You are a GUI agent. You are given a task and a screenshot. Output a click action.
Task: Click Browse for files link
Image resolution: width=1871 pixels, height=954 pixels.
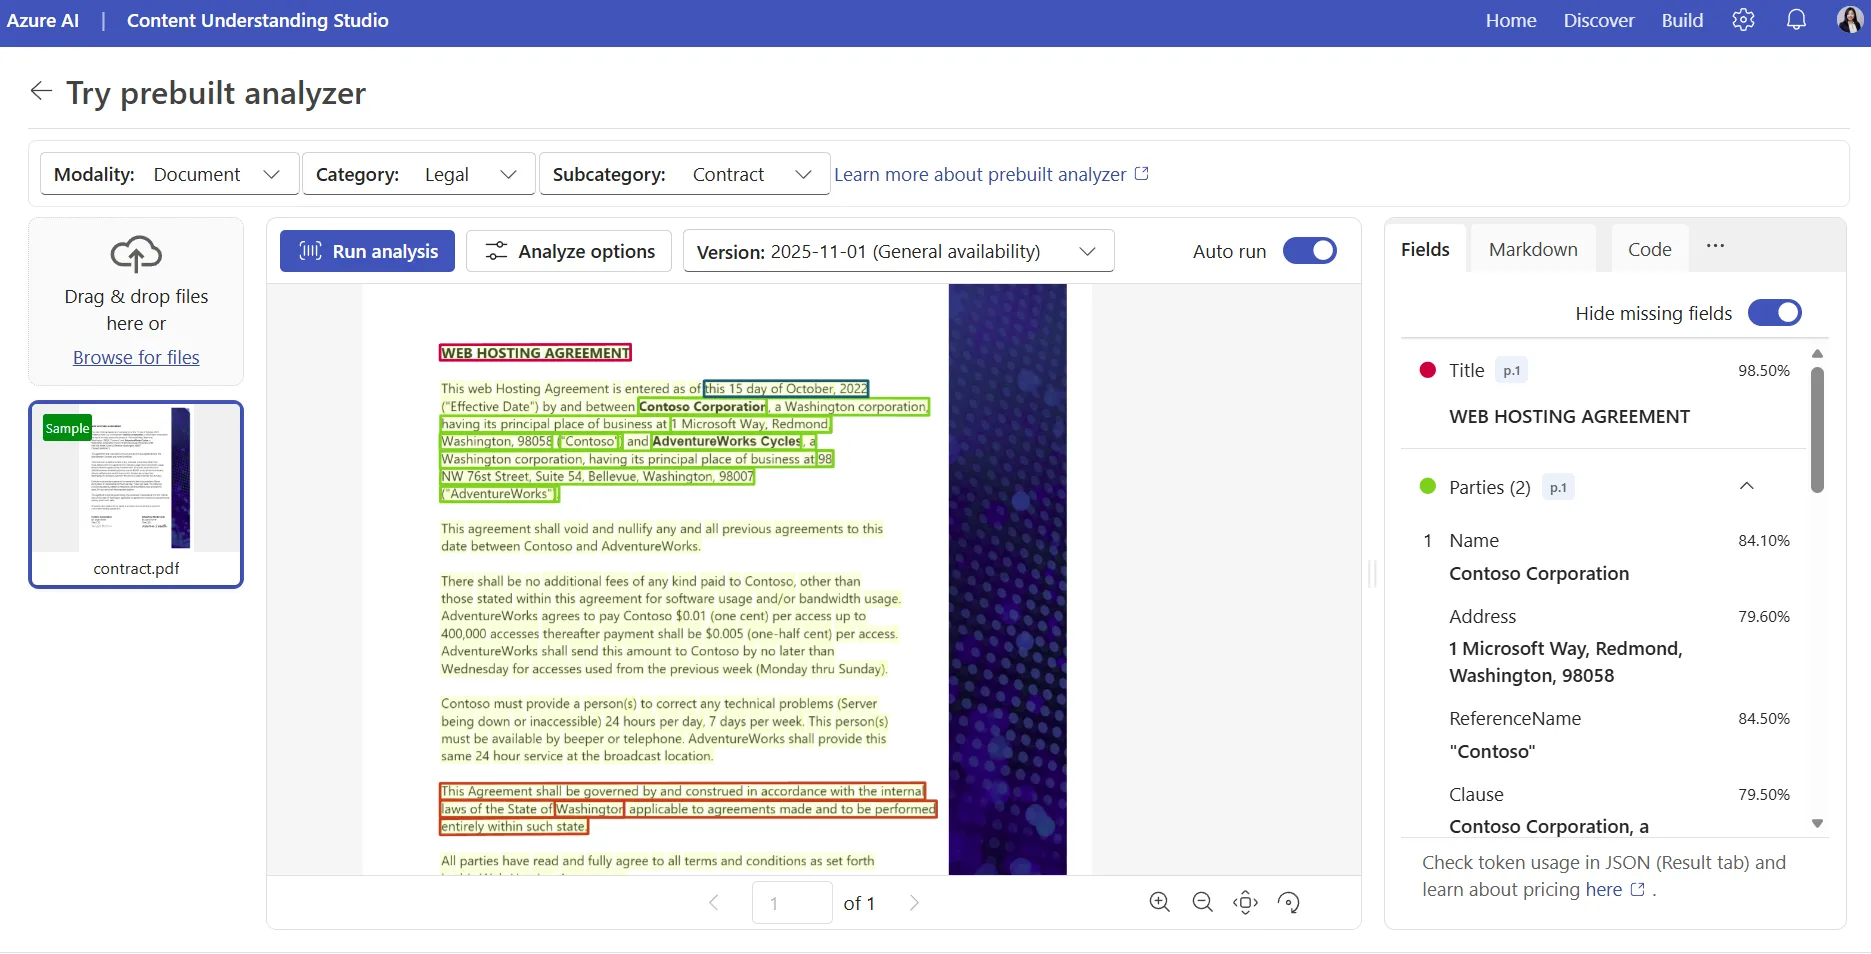tap(136, 357)
